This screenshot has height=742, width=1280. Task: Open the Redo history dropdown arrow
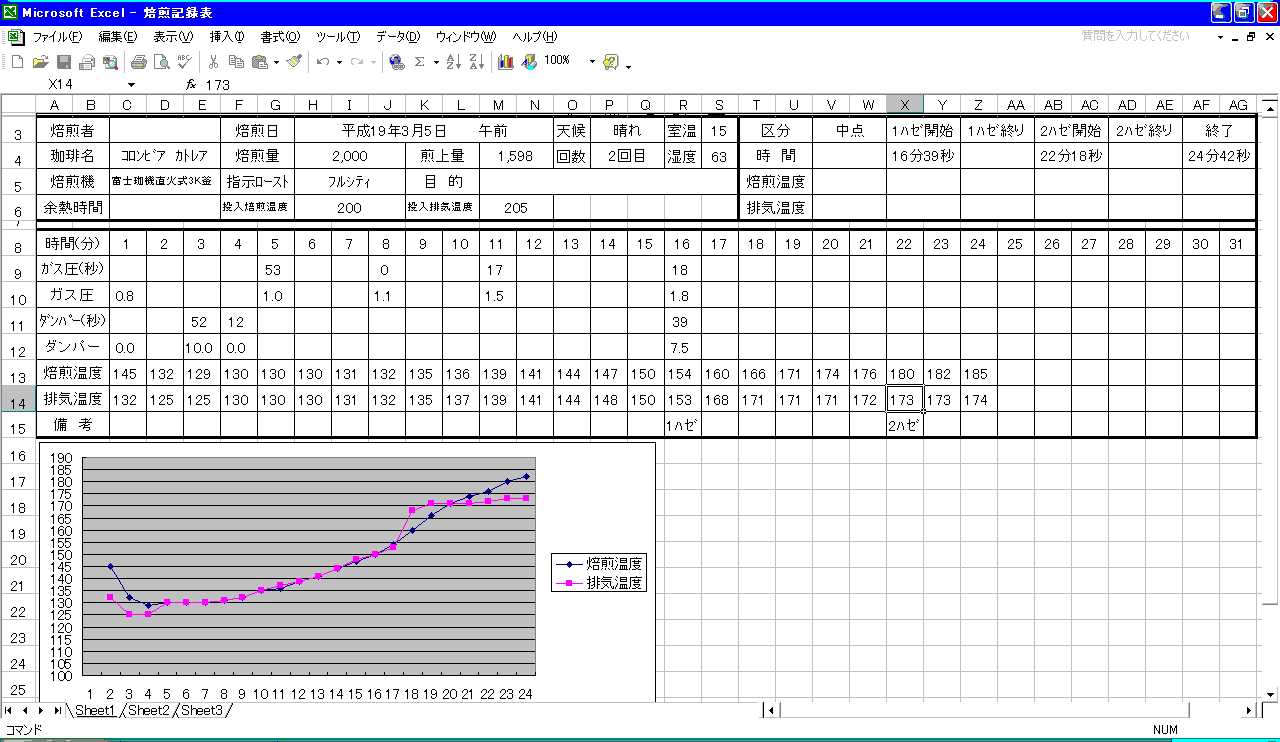coord(374,62)
